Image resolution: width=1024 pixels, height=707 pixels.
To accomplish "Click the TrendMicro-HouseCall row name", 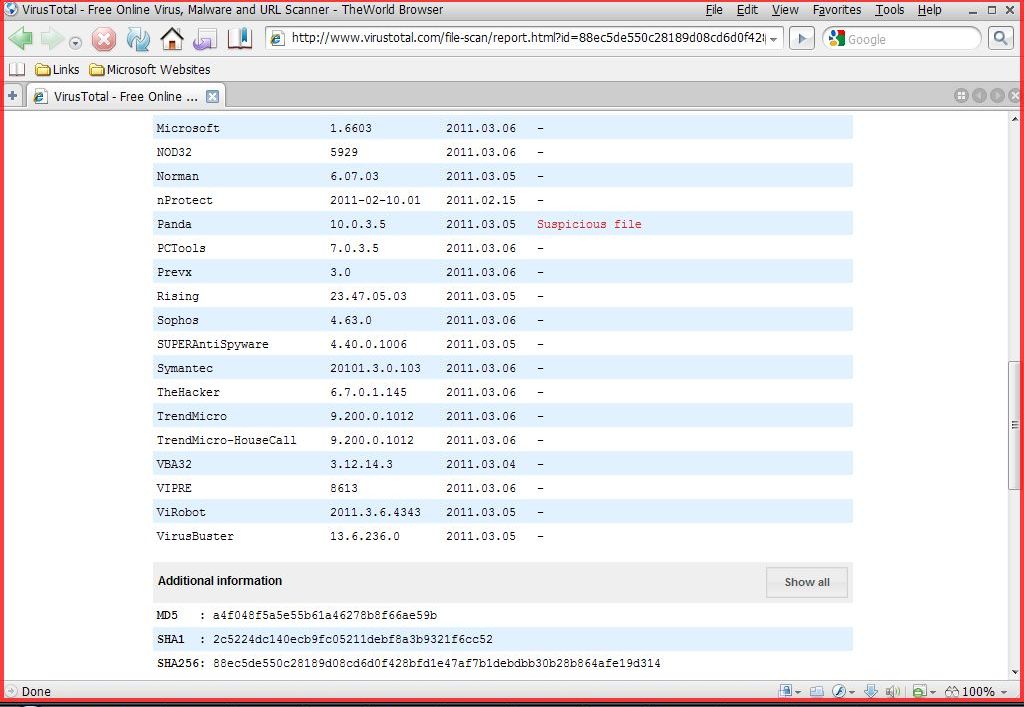I will click(x=226, y=440).
